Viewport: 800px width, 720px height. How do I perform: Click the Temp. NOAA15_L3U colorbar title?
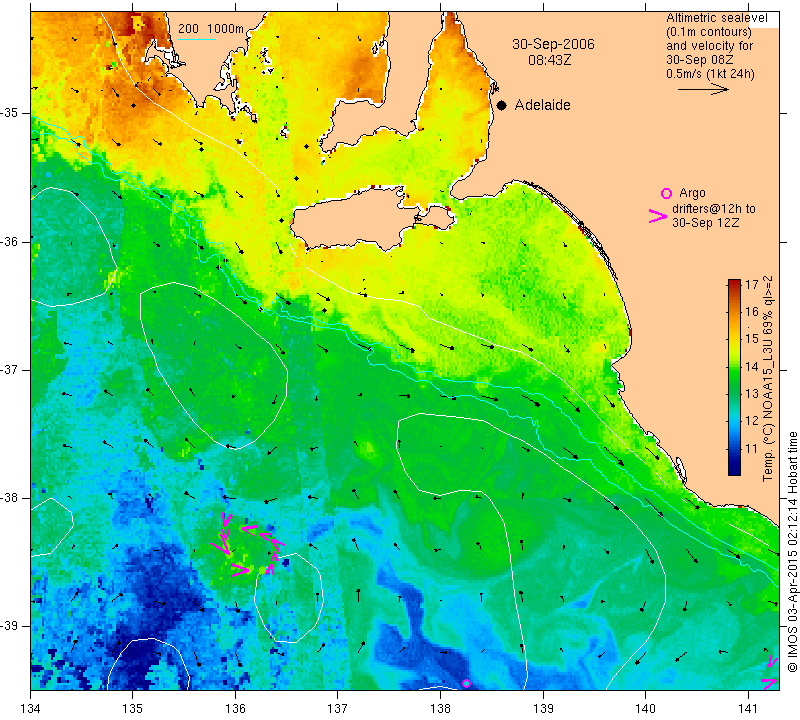pyautogui.click(x=767, y=378)
